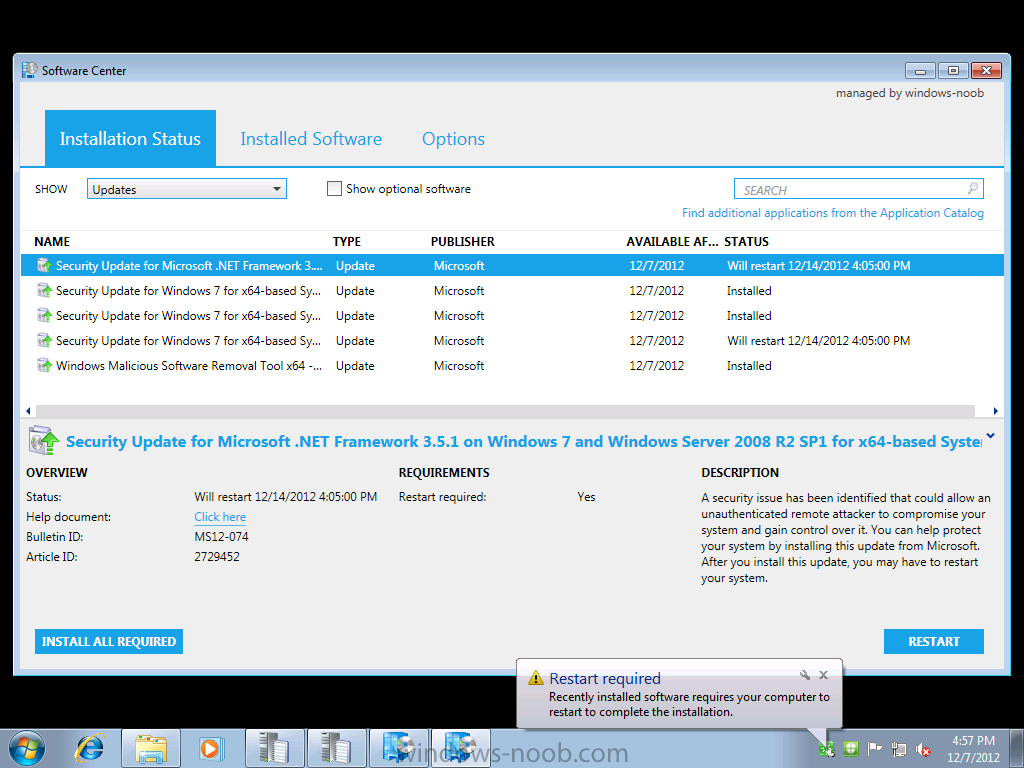Collapse the update details pane chevron

point(991,435)
